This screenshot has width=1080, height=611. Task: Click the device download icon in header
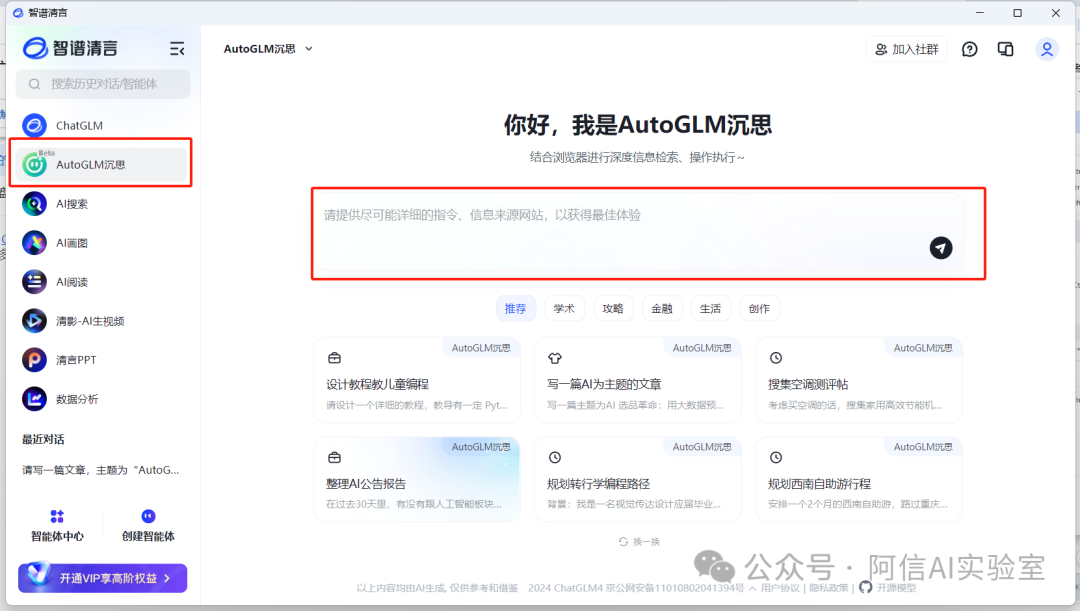tap(1006, 49)
